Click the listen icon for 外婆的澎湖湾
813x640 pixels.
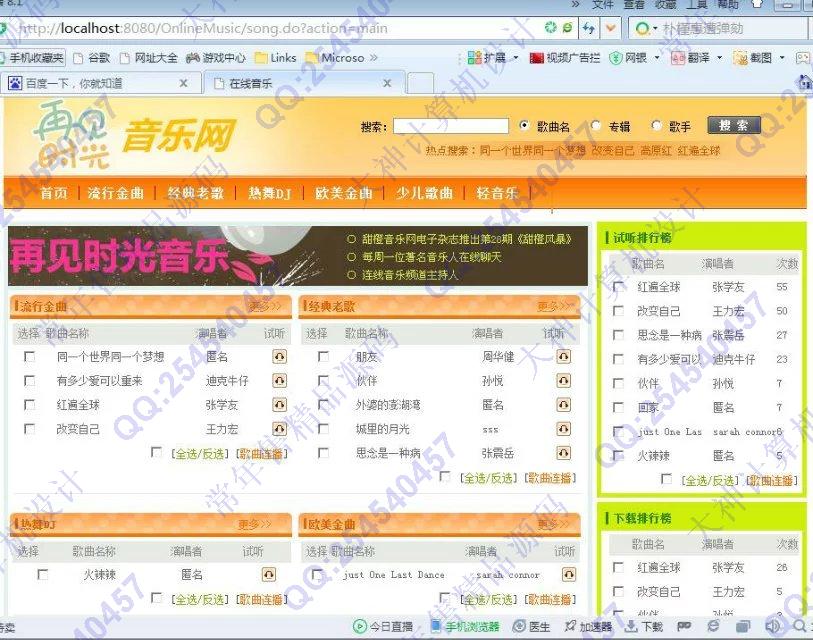[564, 405]
